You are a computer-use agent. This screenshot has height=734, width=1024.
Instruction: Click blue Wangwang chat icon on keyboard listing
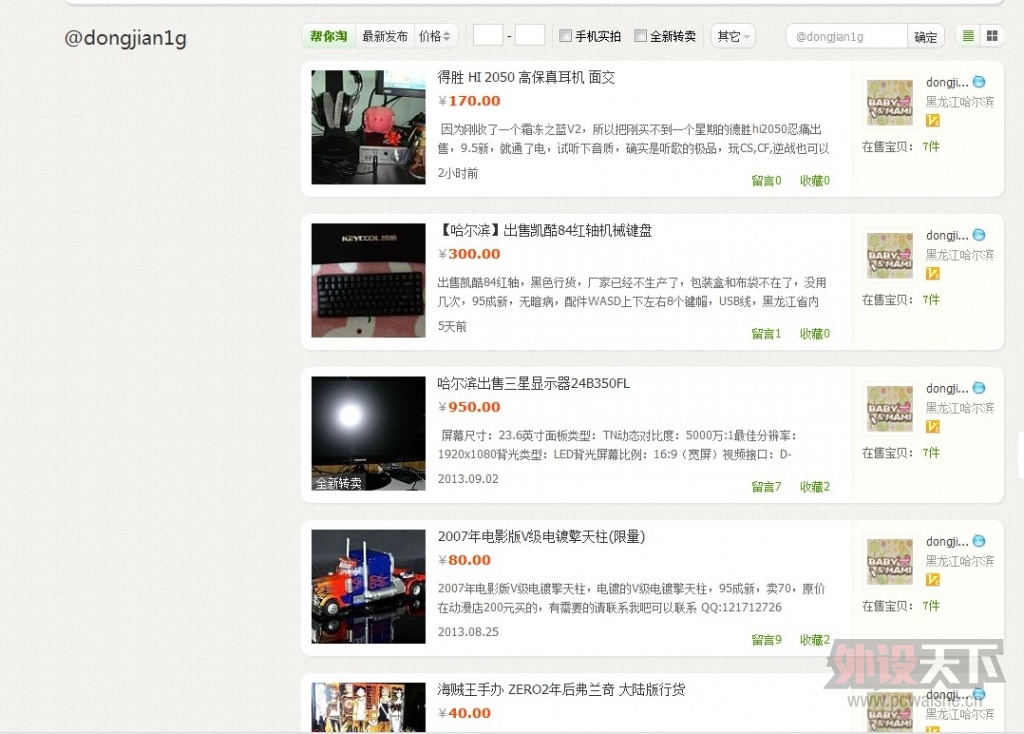pyautogui.click(x=979, y=234)
